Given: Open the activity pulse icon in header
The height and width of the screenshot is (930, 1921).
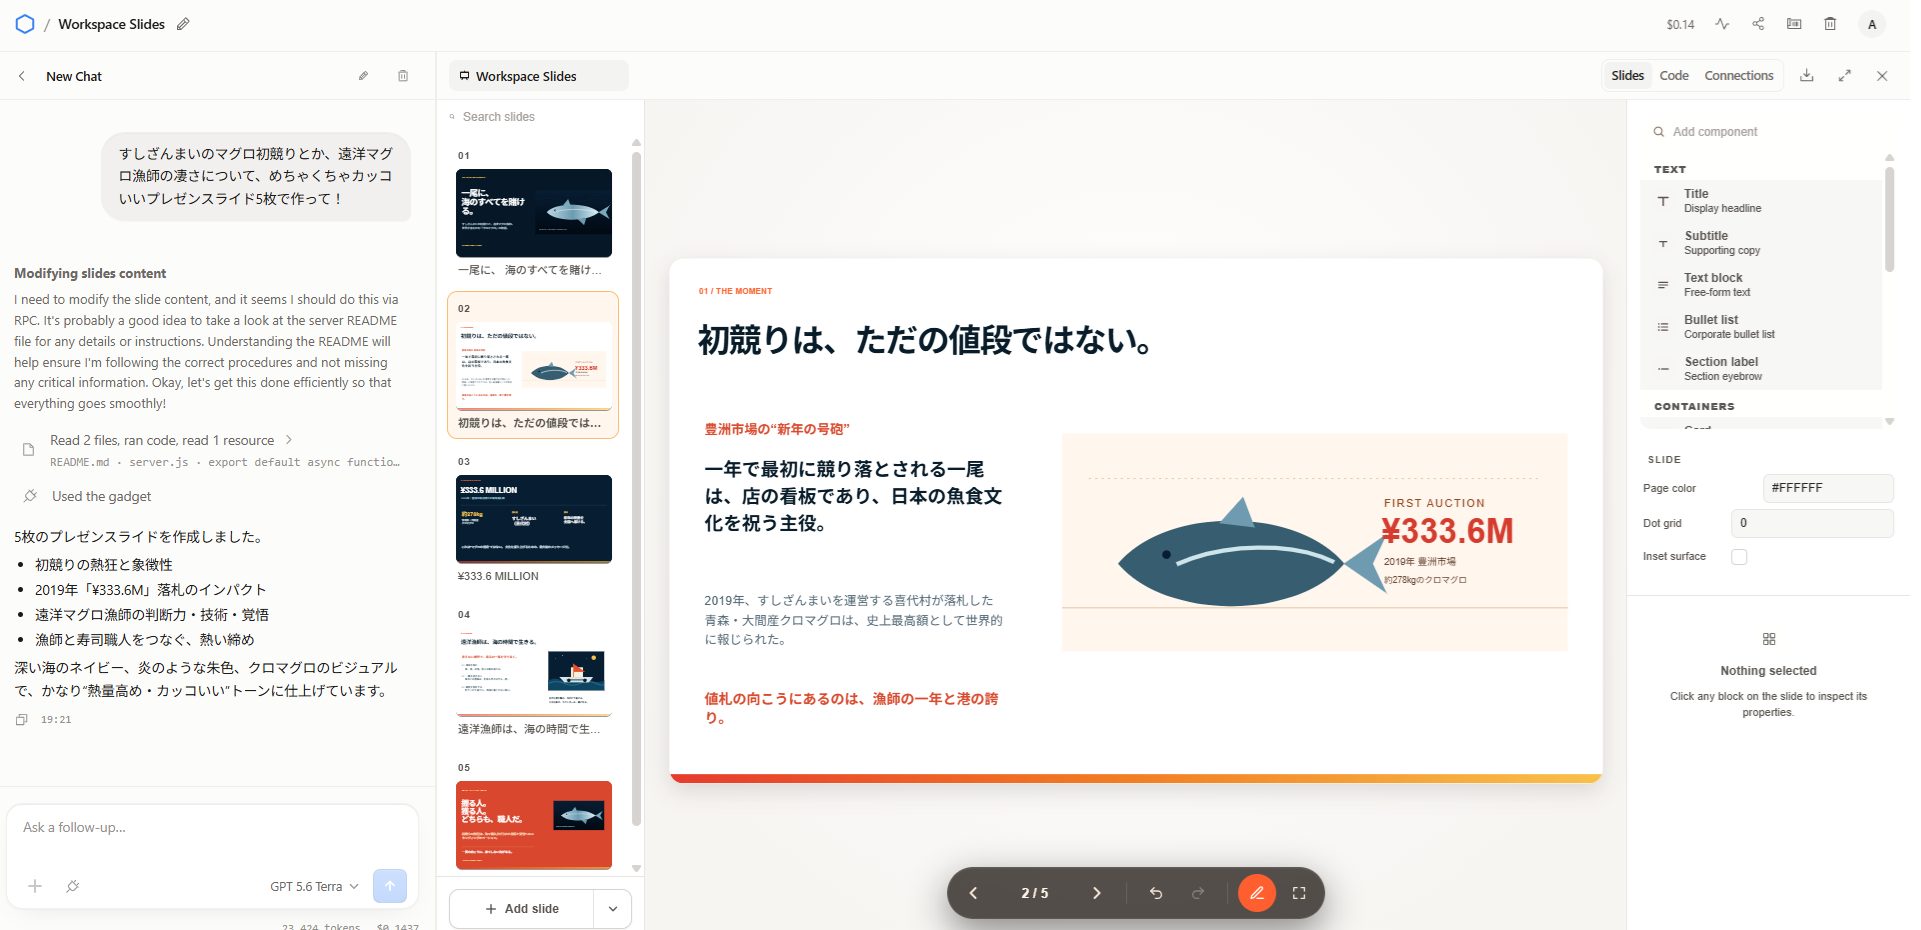Looking at the screenshot, I should [x=1722, y=24].
